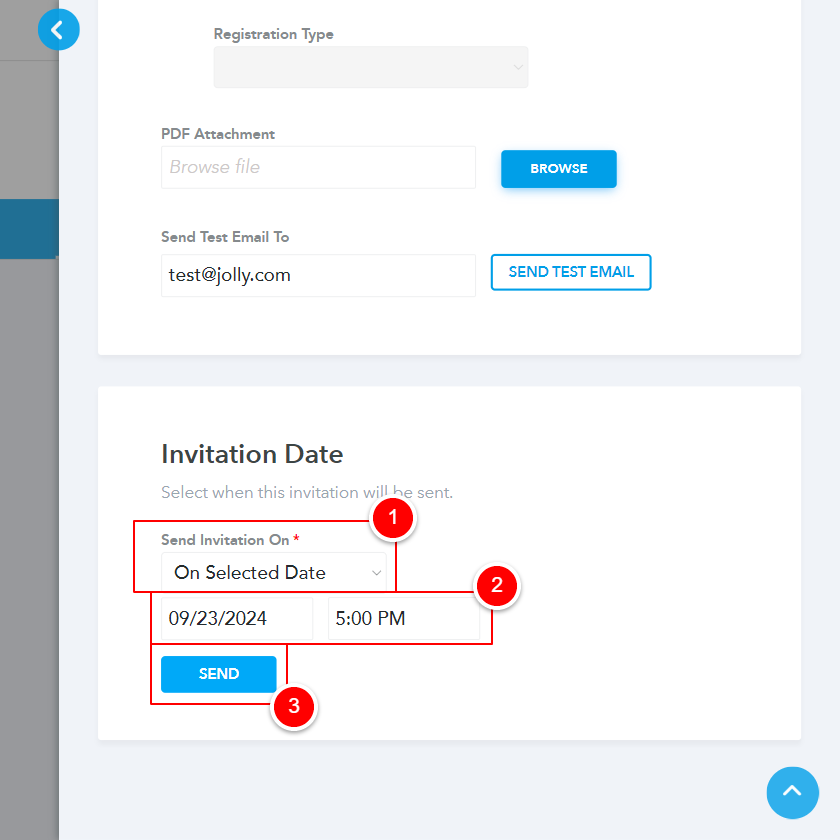Image resolution: width=840 pixels, height=840 pixels.
Task: Click the PDF Attachment label
Action: click(x=218, y=134)
